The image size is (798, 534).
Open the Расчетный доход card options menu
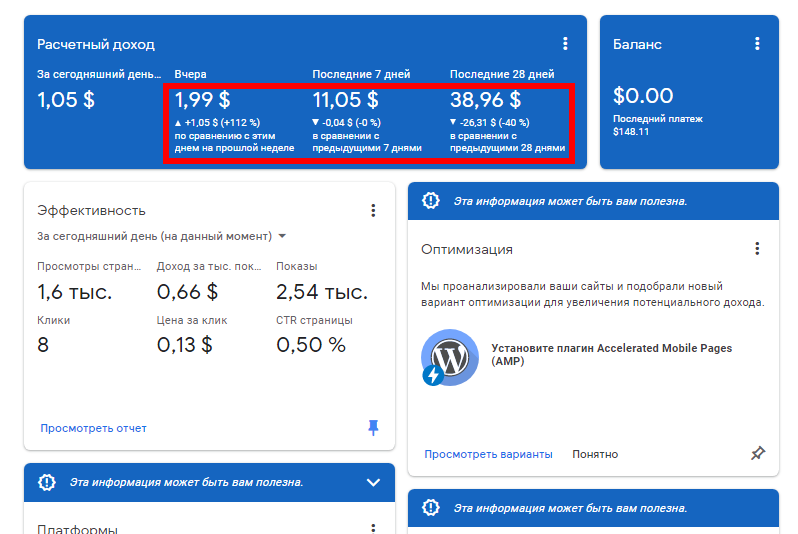pos(565,44)
